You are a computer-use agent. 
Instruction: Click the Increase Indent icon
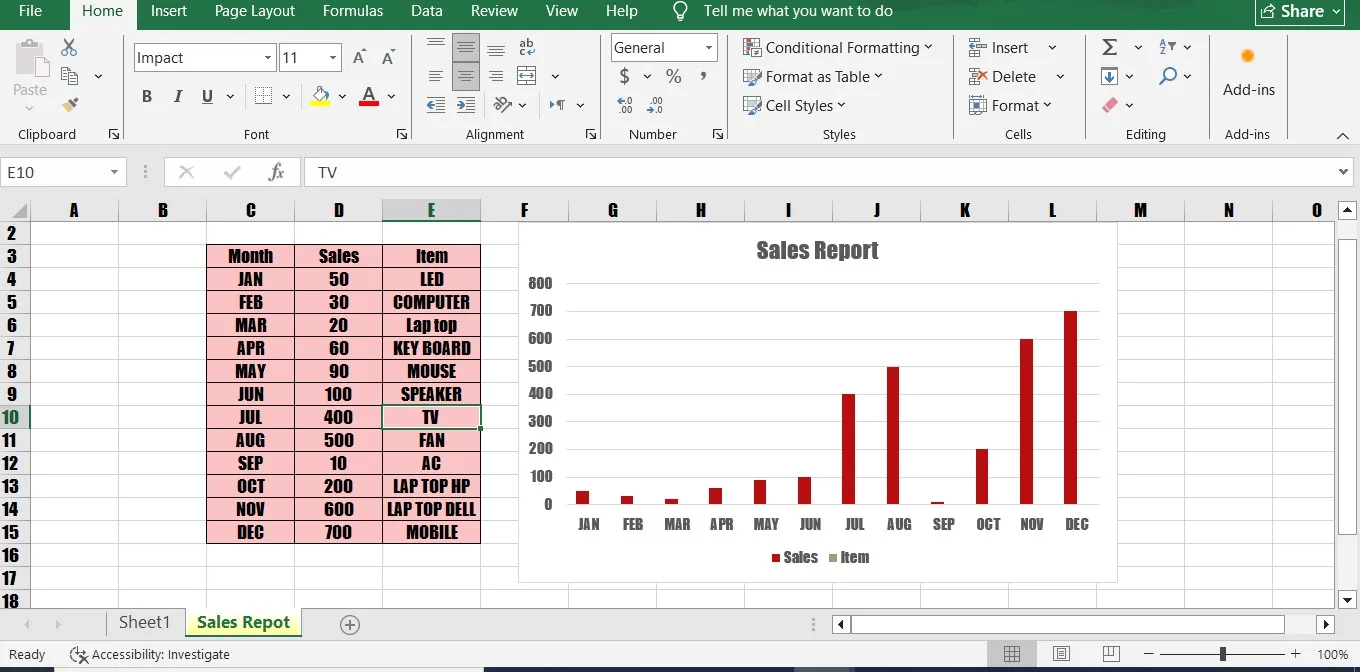465,104
